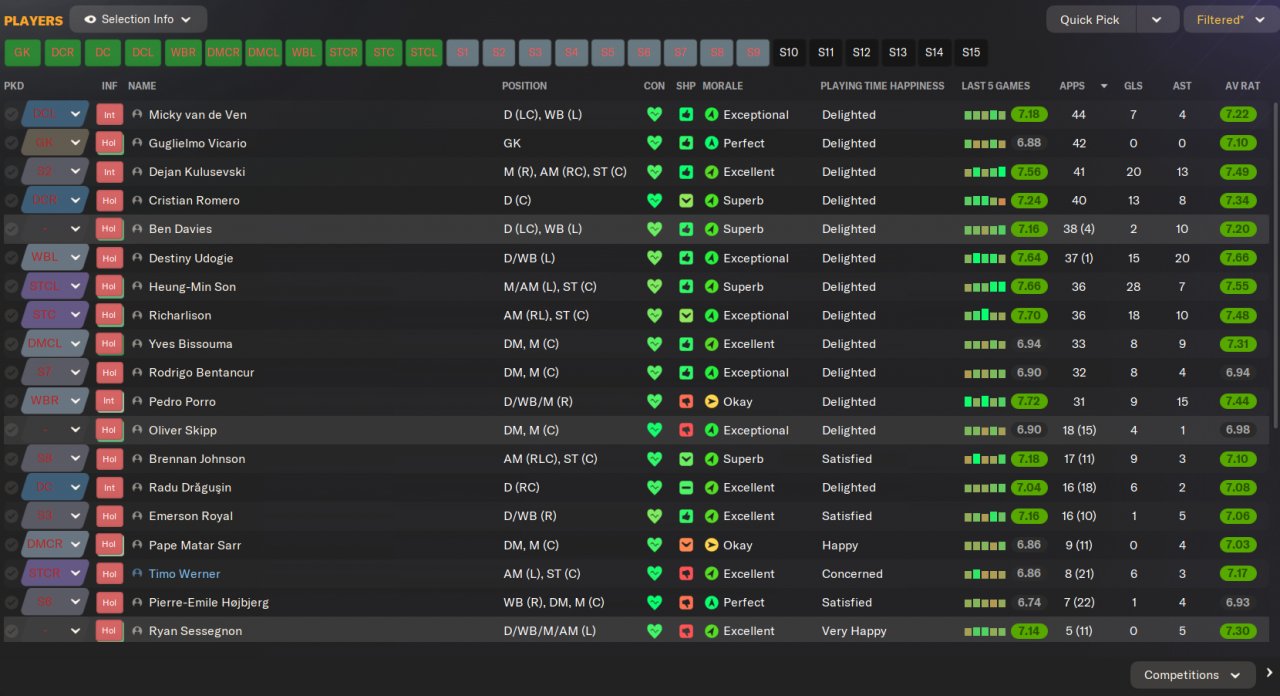The height and width of the screenshot is (696, 1280).
Task: Open the position dropdown for Ryan Sessegnon
Action: pos(55,631)
